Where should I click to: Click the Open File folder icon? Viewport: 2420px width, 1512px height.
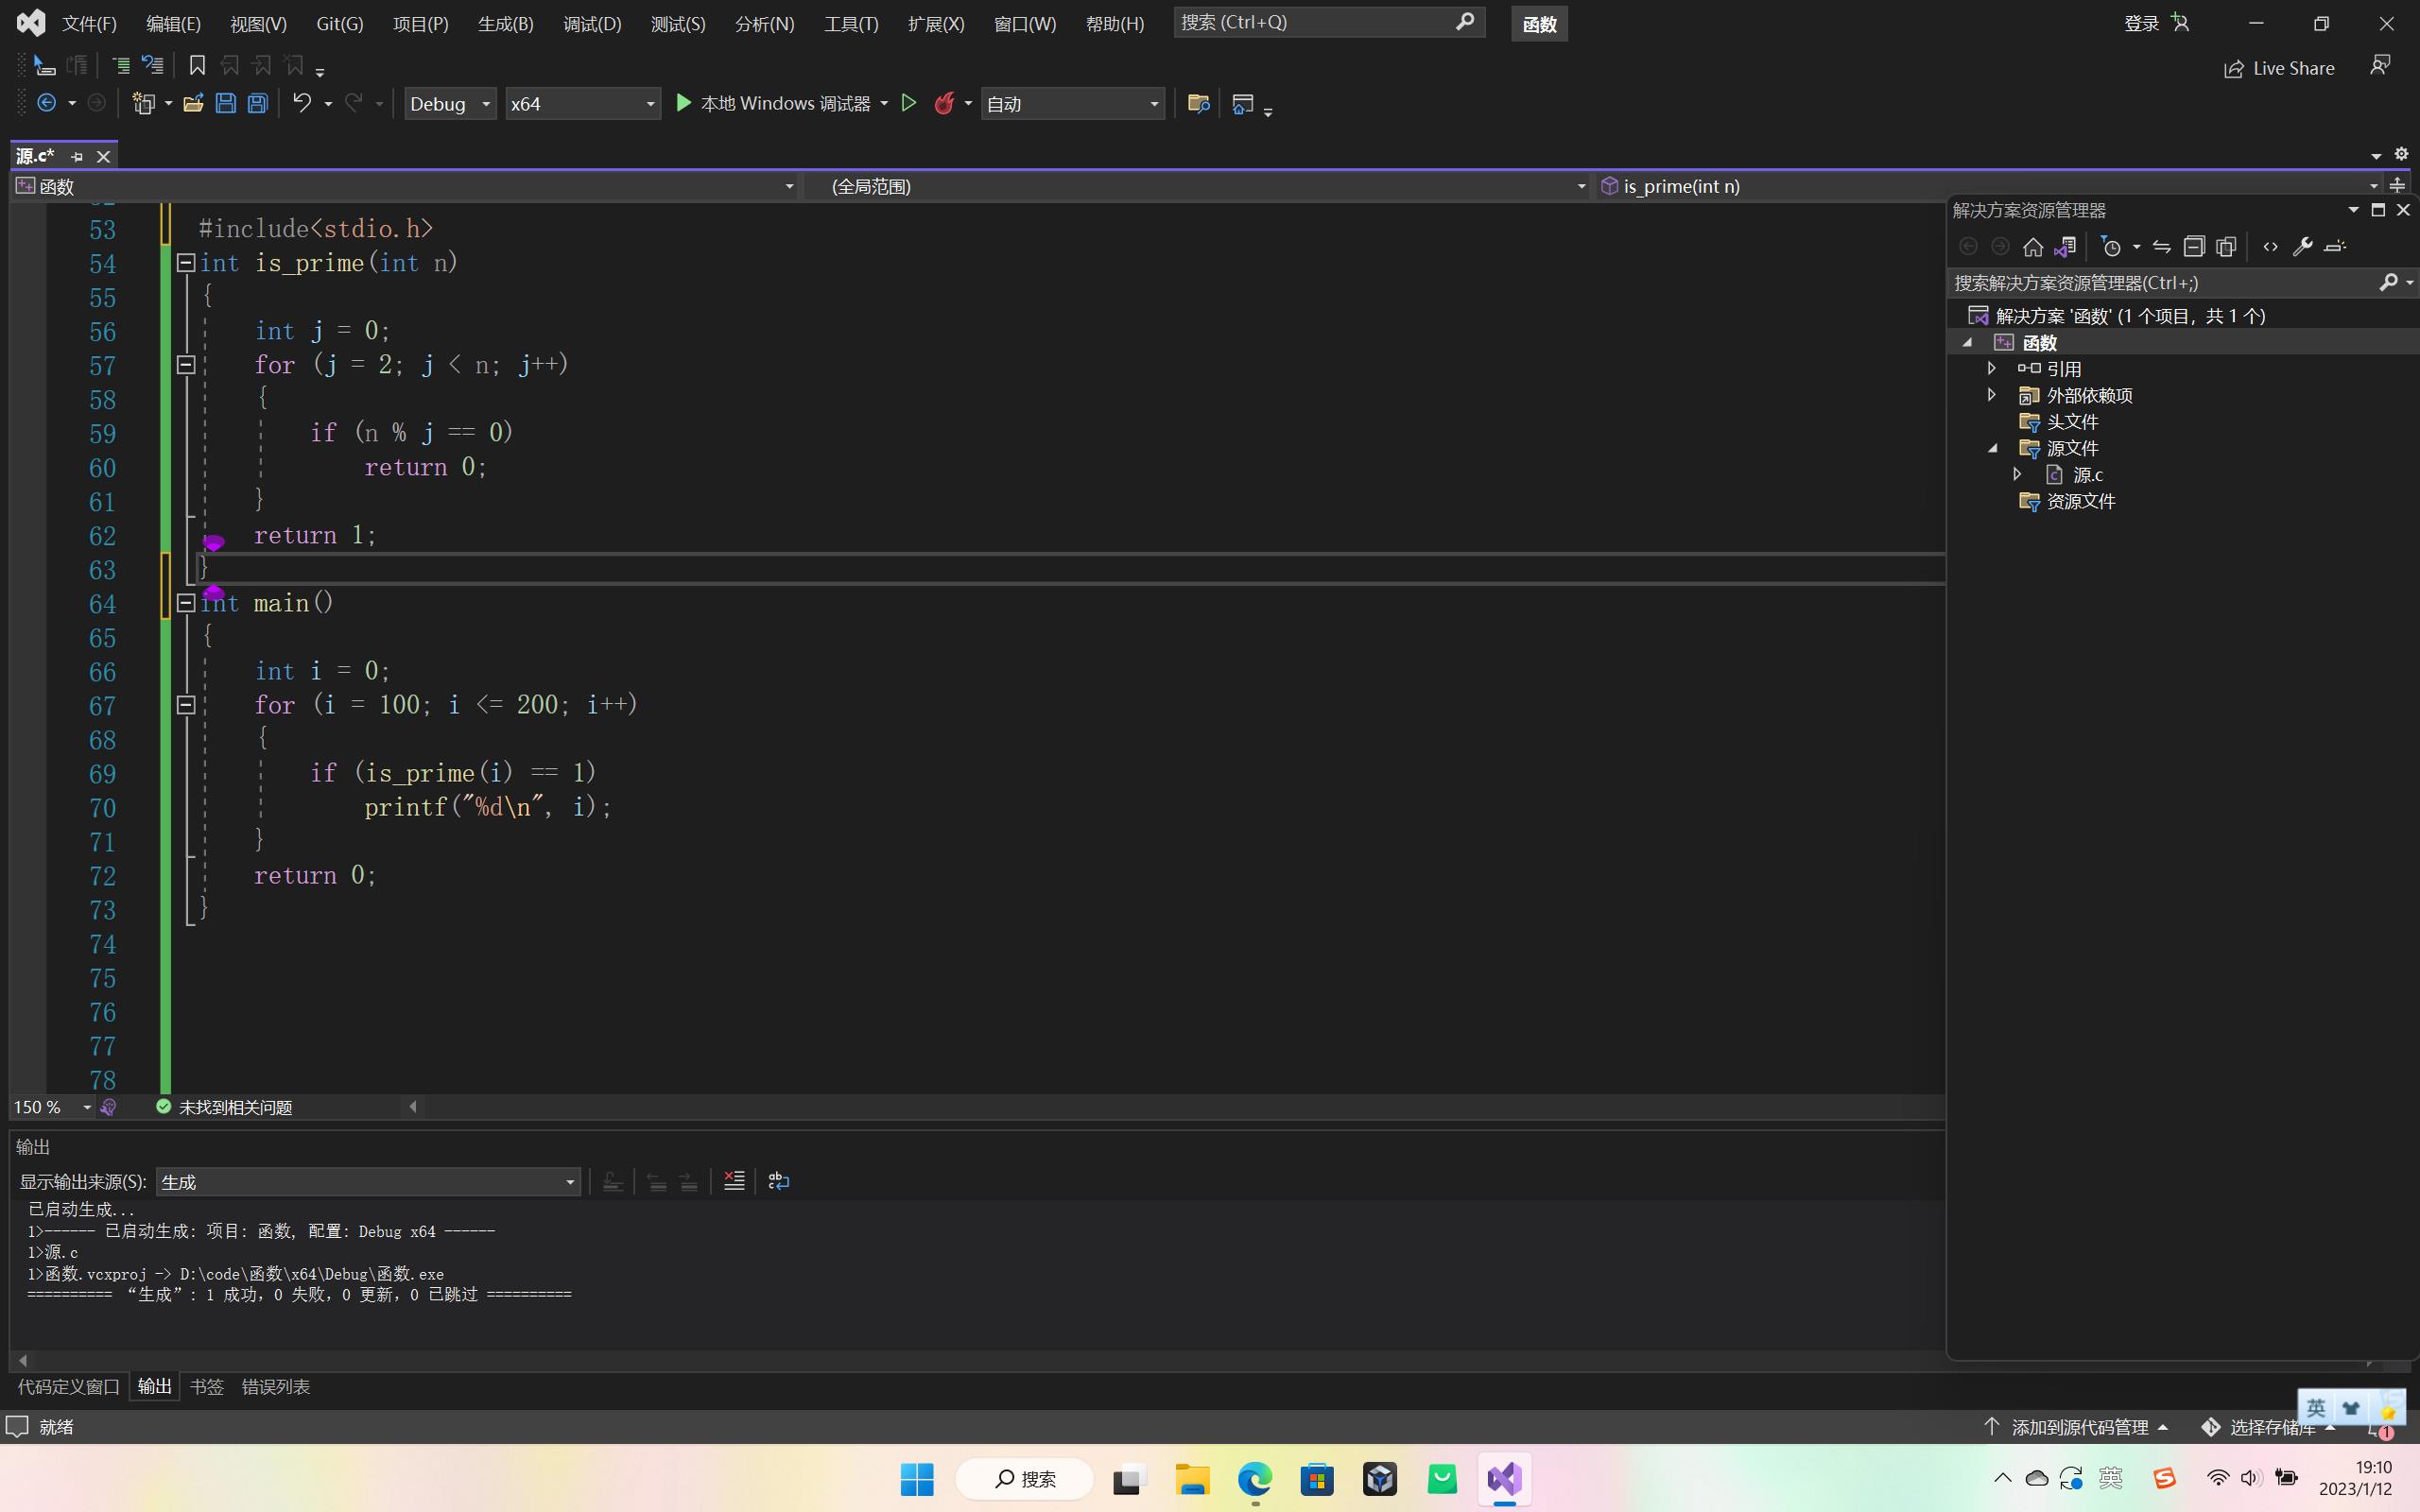tap(193, 103)
